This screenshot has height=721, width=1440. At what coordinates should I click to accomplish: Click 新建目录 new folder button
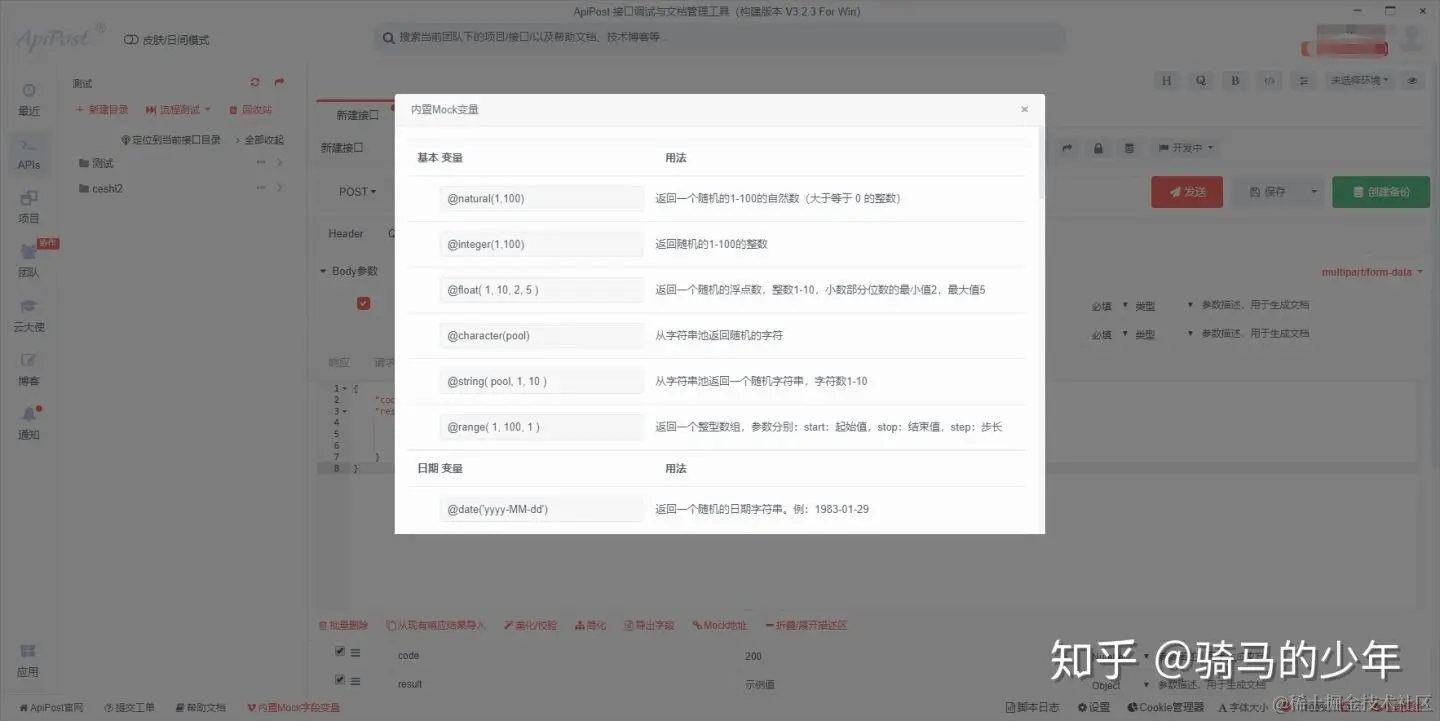102,110
